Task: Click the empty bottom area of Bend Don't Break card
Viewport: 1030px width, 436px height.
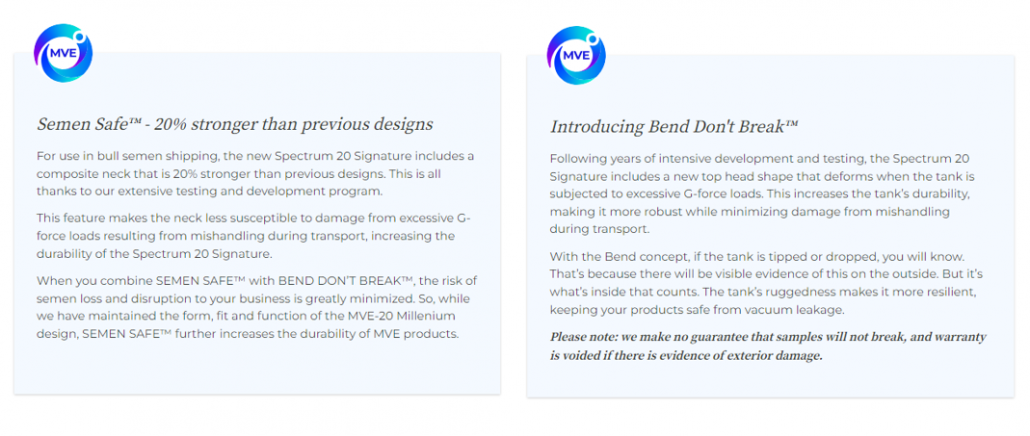Action: tap(770, 382)
